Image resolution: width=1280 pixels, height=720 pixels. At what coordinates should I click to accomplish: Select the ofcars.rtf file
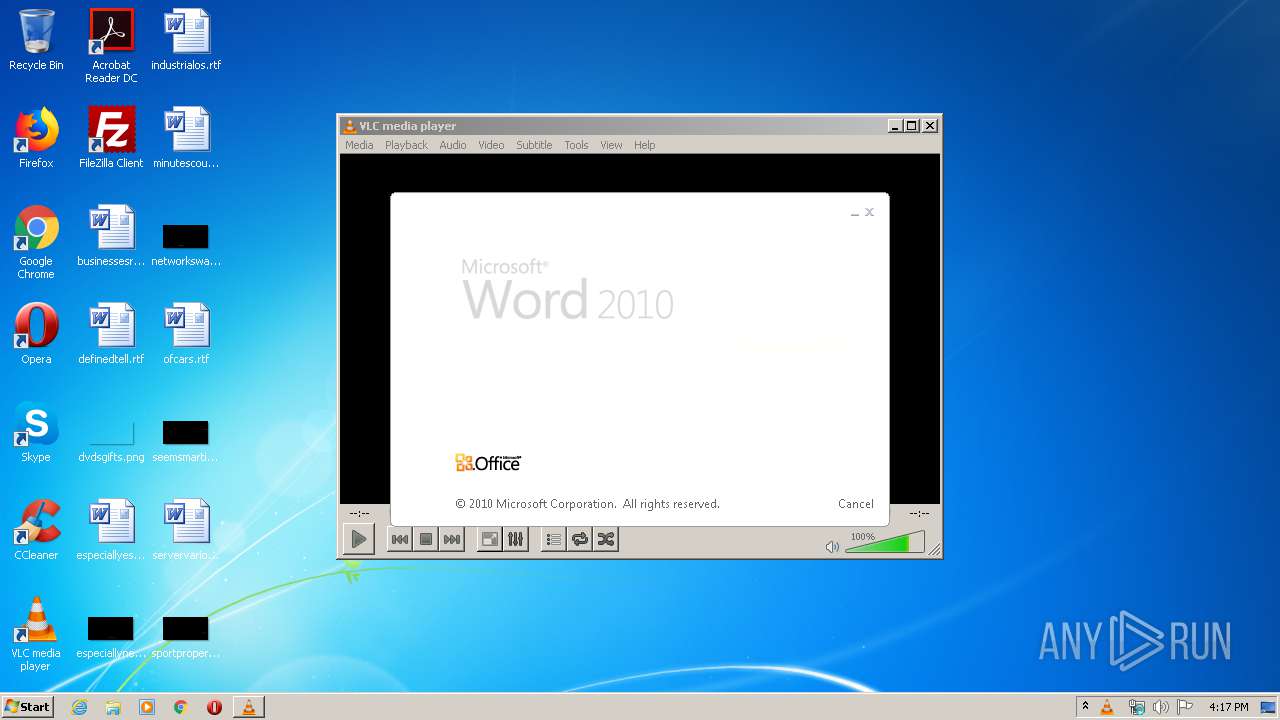click(186, 334)
